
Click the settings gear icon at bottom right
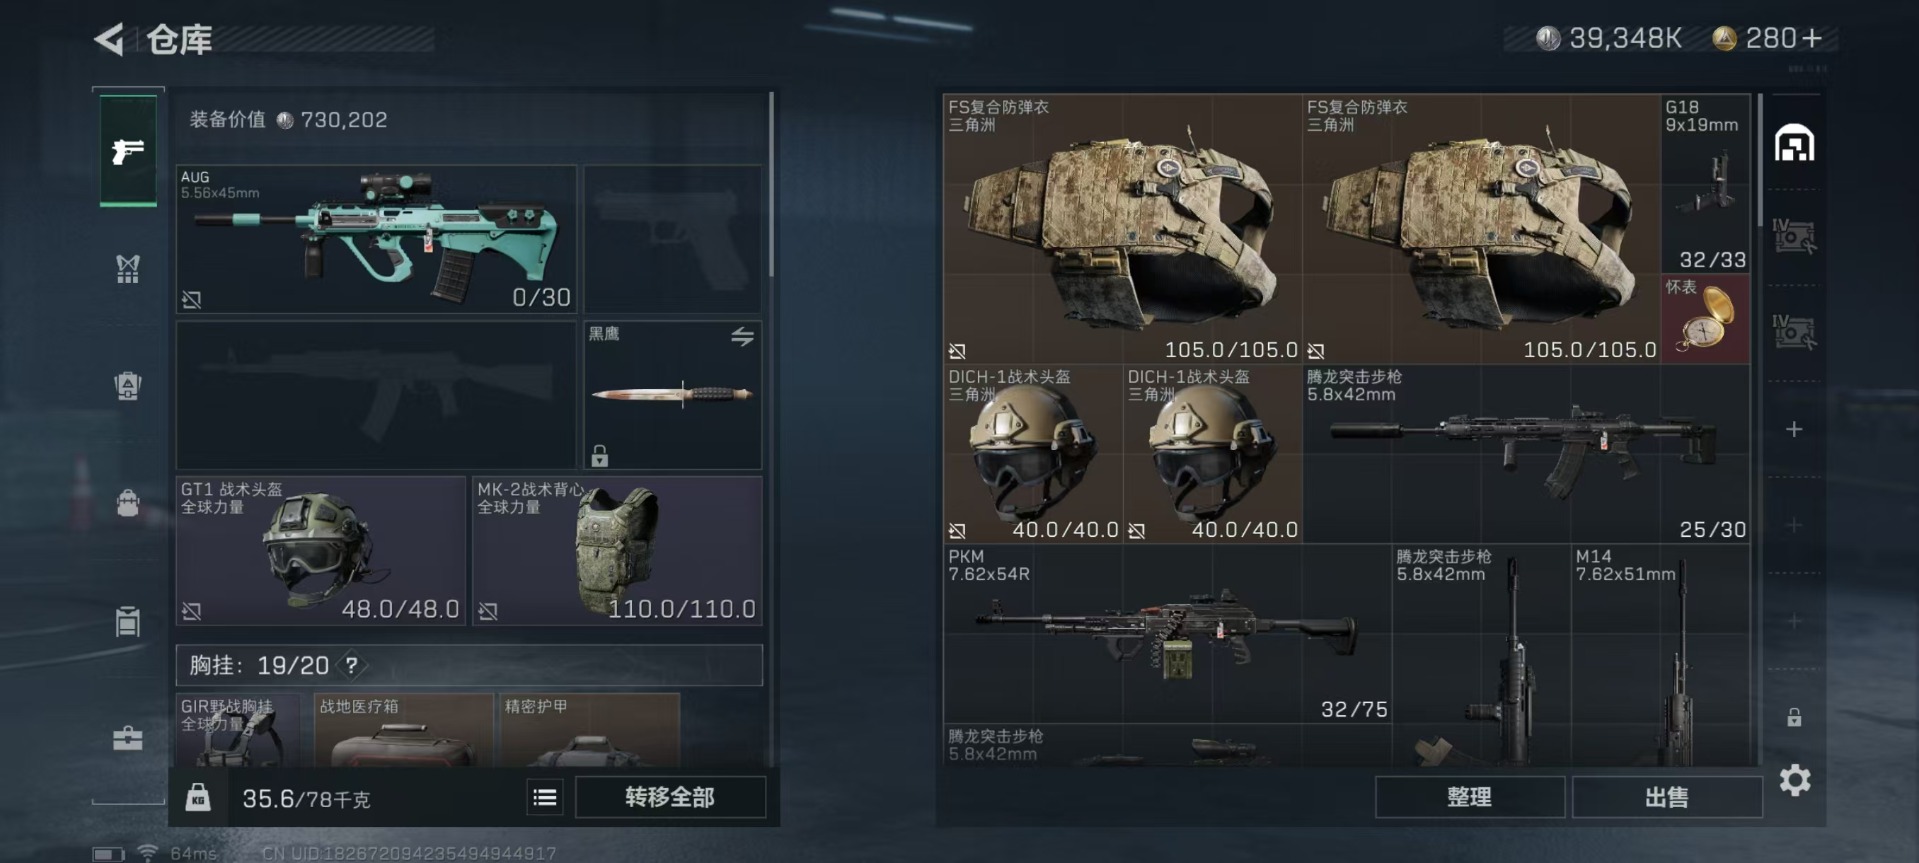[x=1795, y=780]
